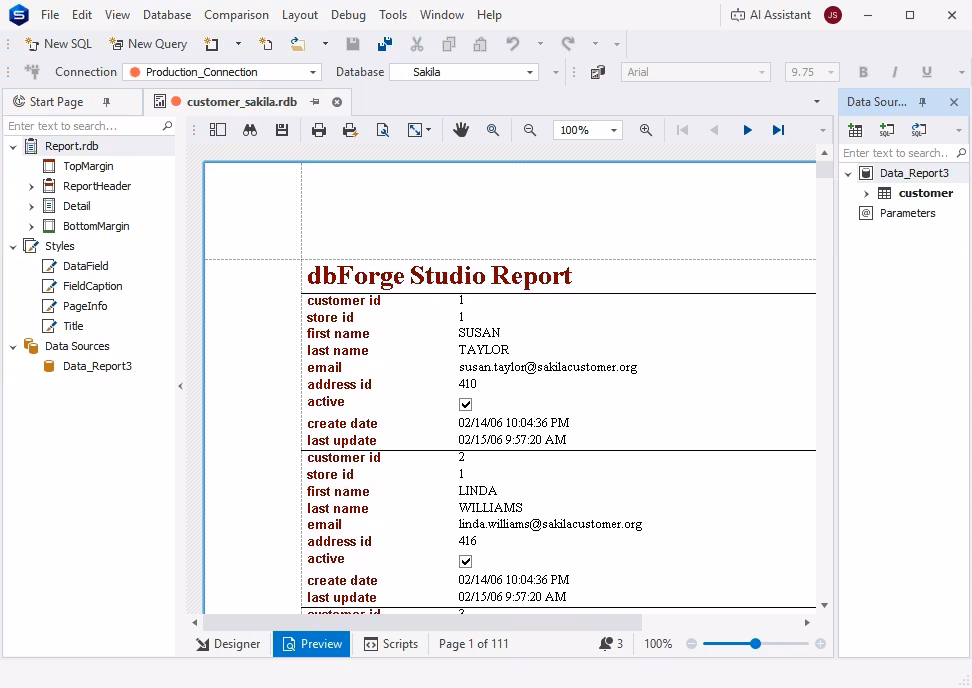
Task: Open the File menu
Action: pos(50,15)
